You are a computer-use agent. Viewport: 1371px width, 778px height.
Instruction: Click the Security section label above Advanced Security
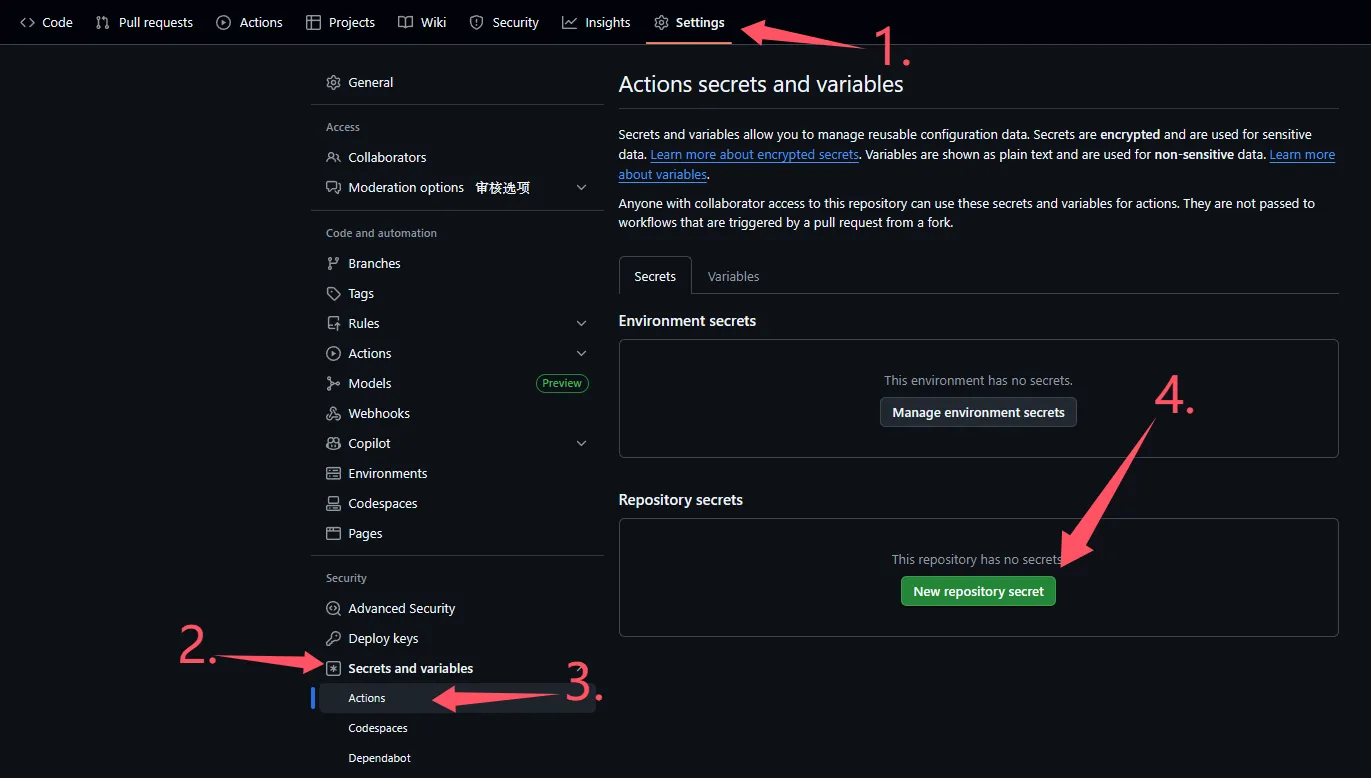click(x=346, y=578)
